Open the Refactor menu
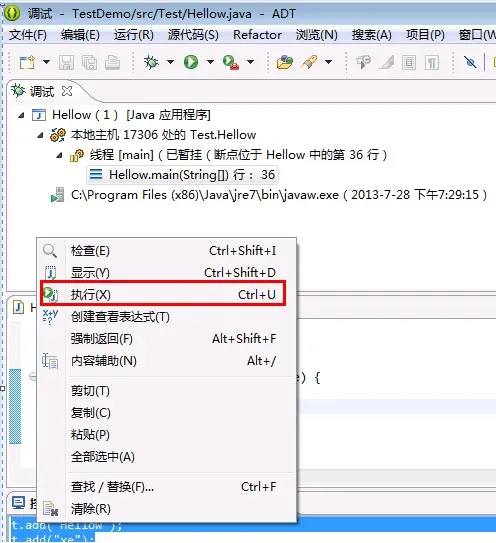496x543 pixels. pyautogui.click(x=257, y=35)
